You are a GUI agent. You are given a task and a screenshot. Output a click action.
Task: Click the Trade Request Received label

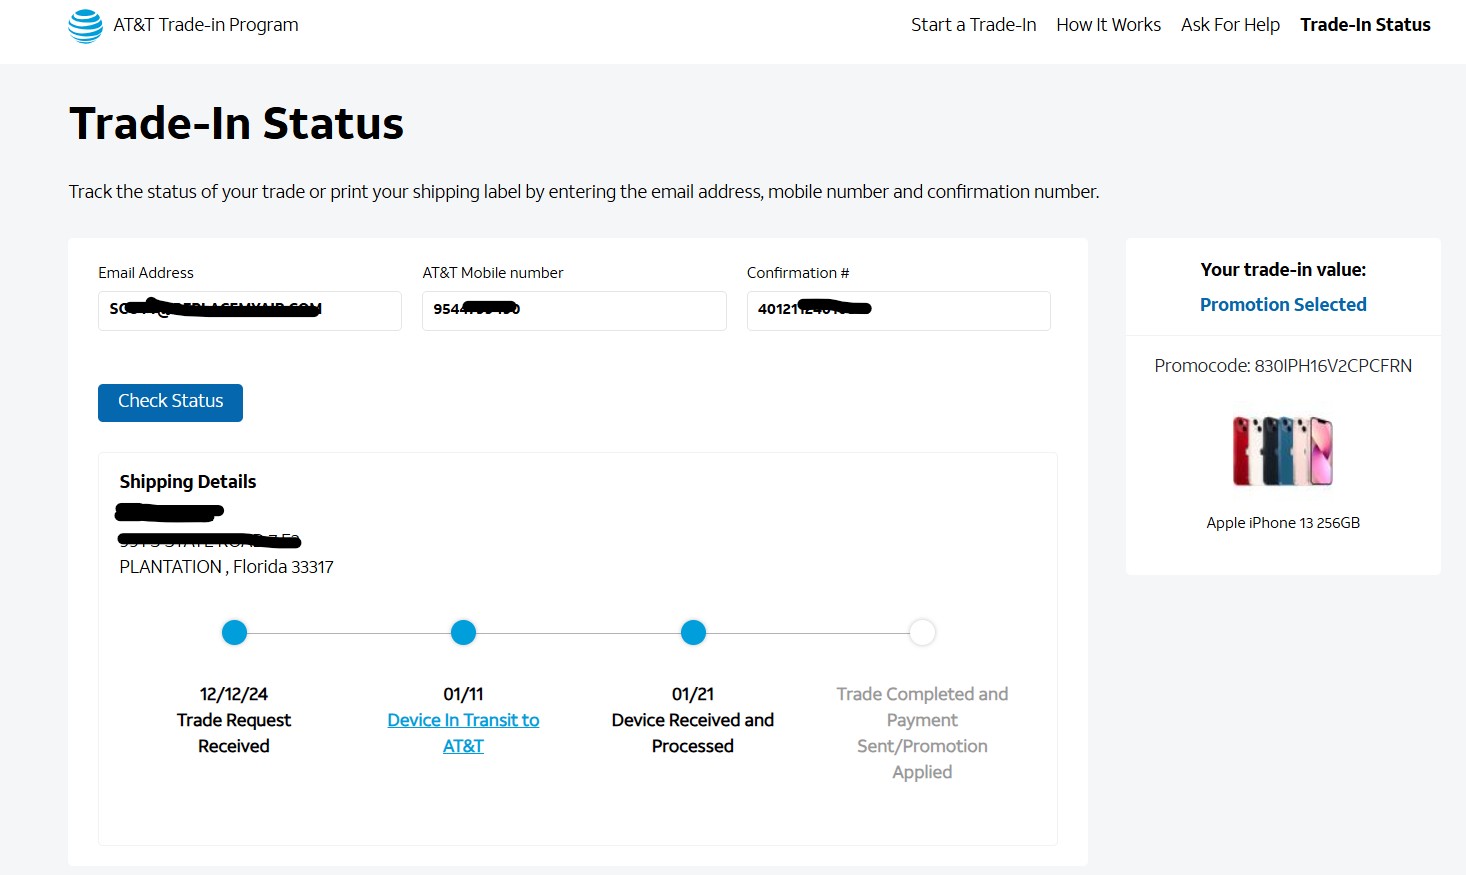(x=234, y=733)
